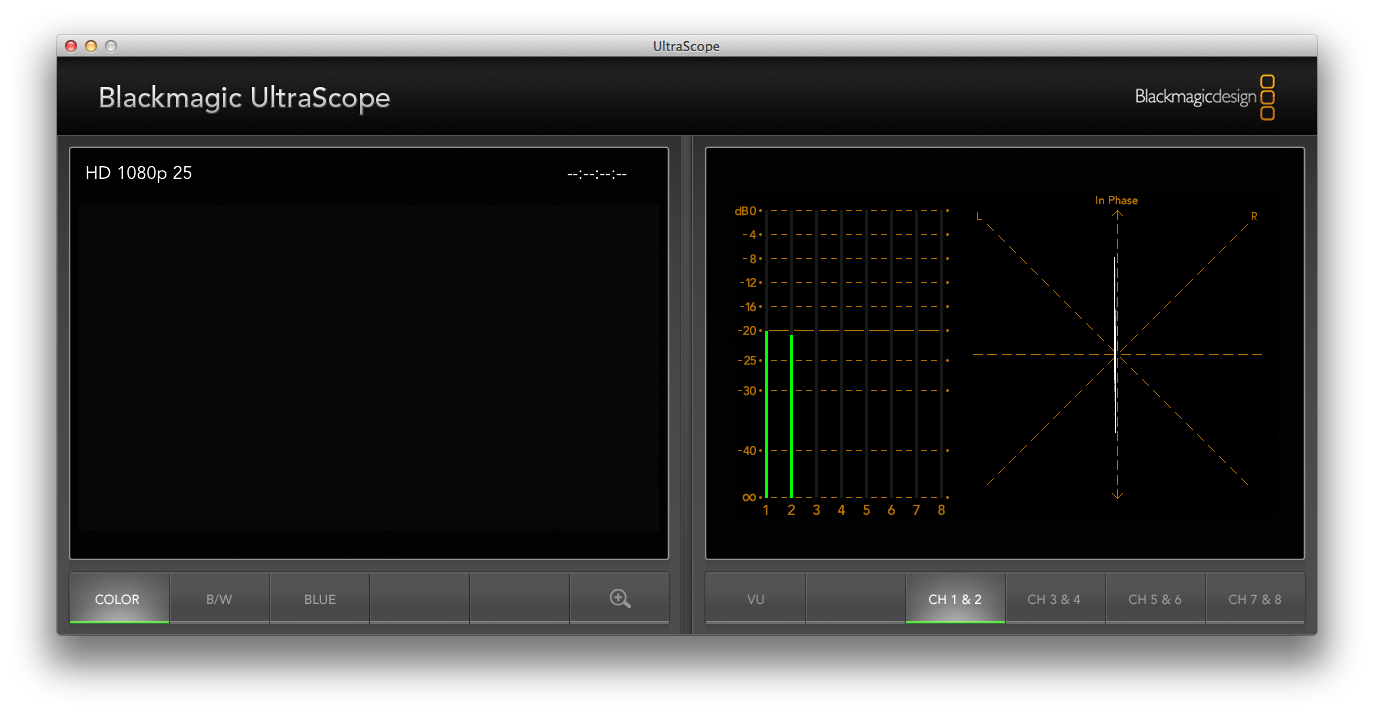Click the Blackmagicdesign logo
The width and height of the screenshot is (1374, 714).
point(1205,97)
